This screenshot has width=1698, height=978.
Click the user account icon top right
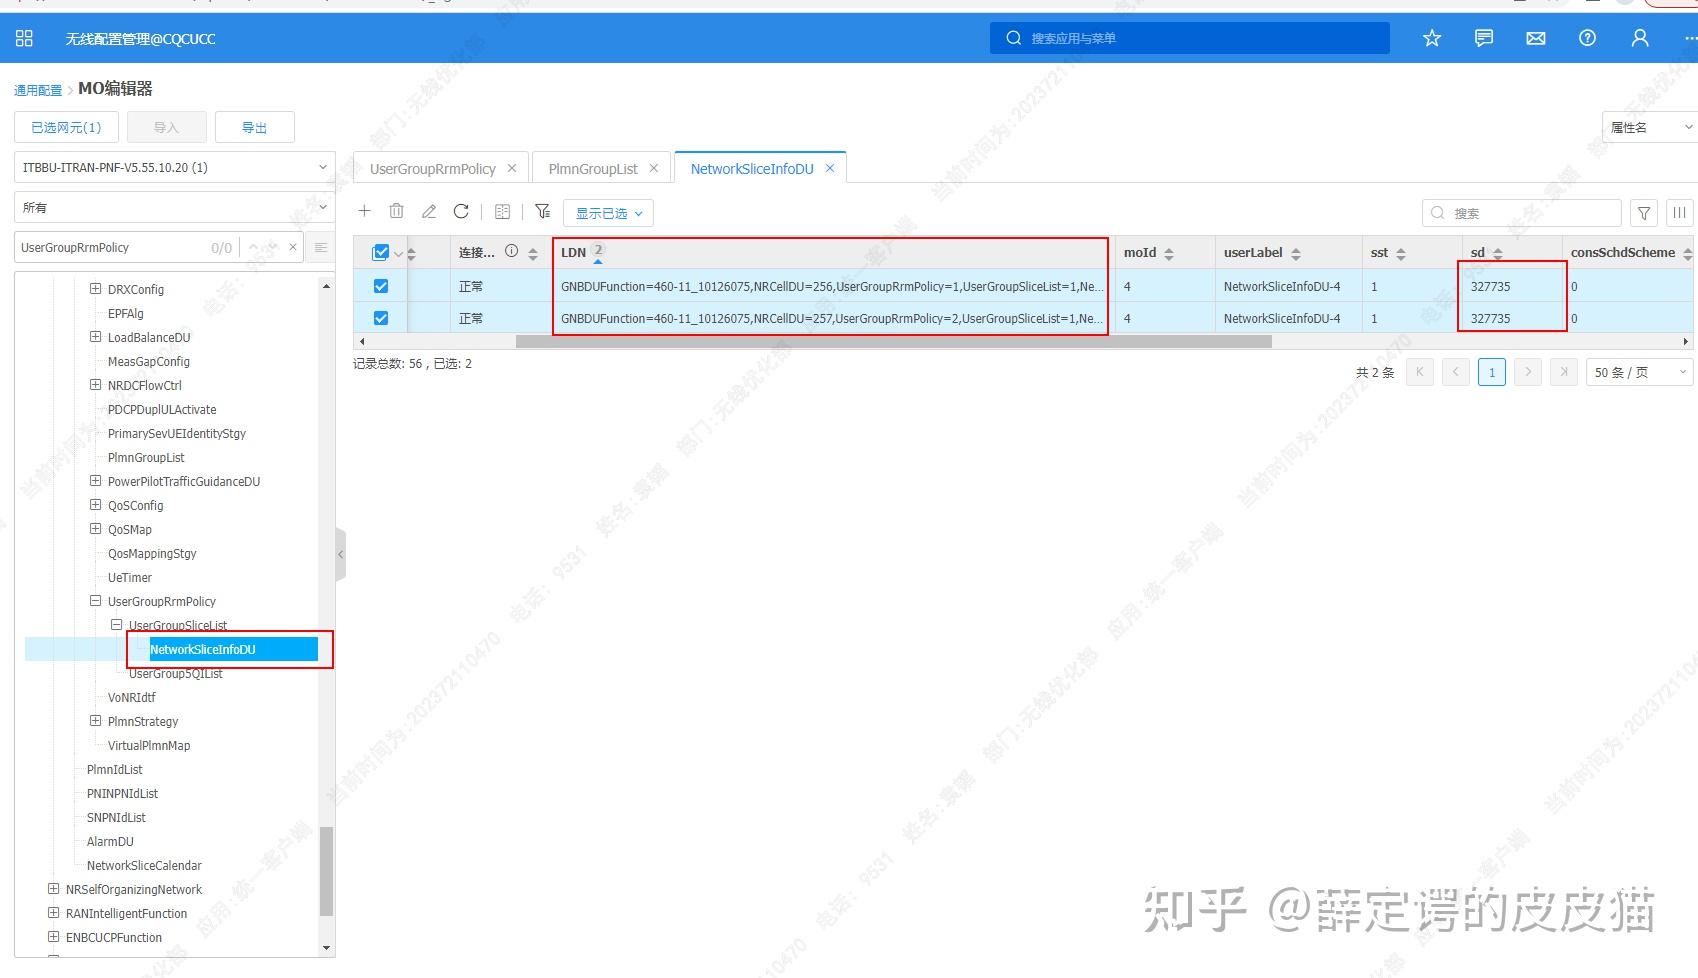1639,38
